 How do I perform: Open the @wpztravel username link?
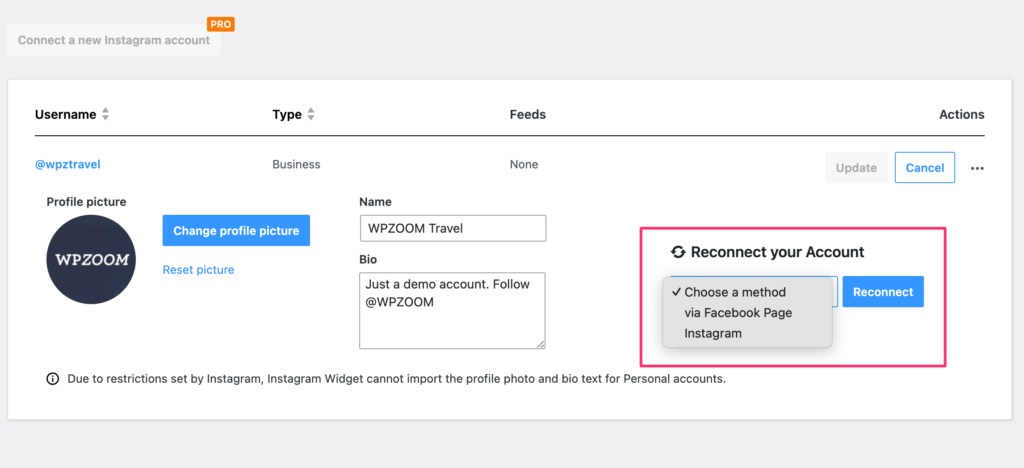pos(68,164)
